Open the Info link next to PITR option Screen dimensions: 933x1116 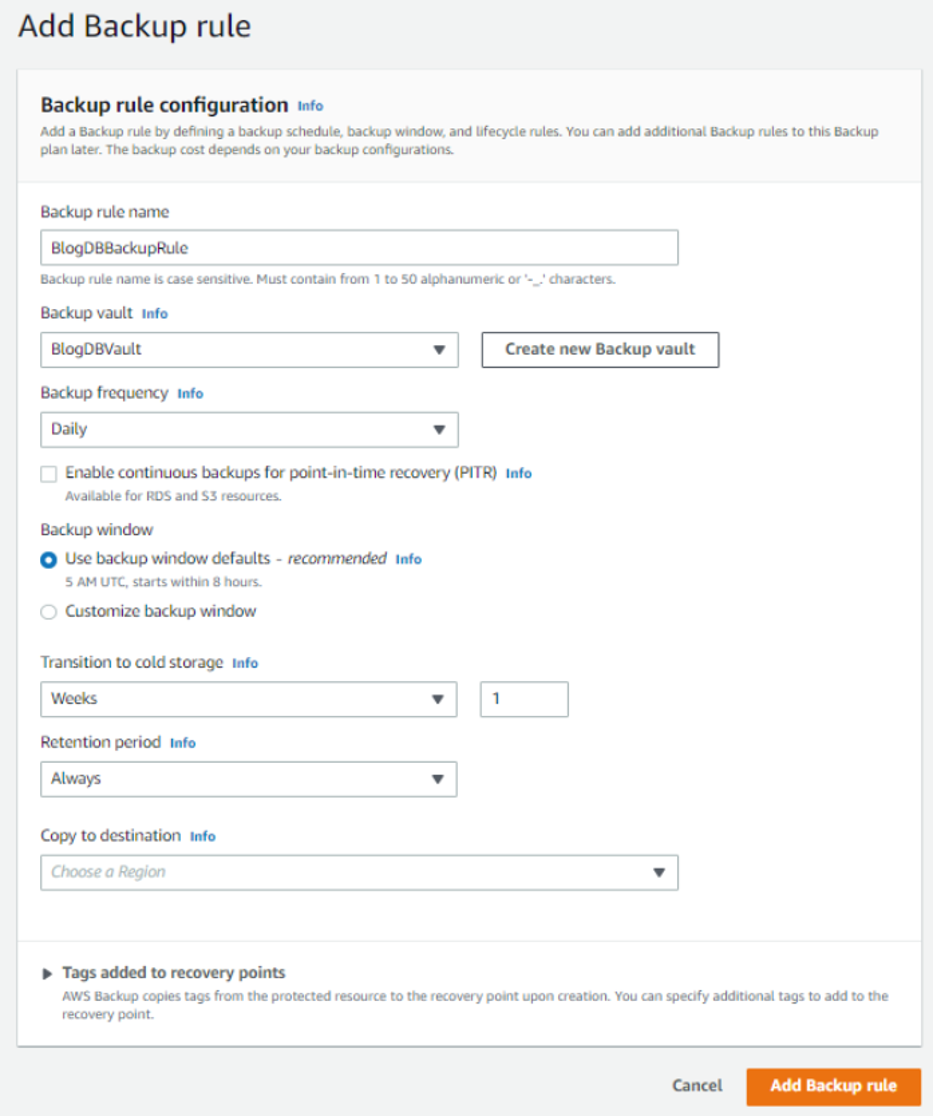pos(519,473)
